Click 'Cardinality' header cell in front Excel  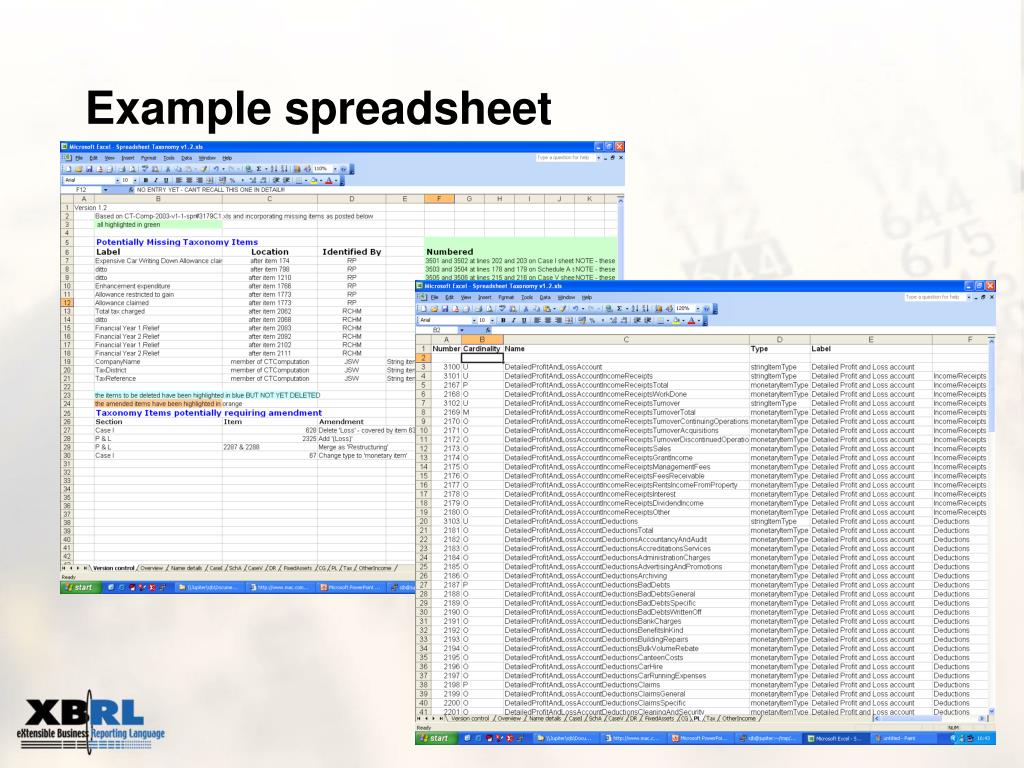pos(482,349)
